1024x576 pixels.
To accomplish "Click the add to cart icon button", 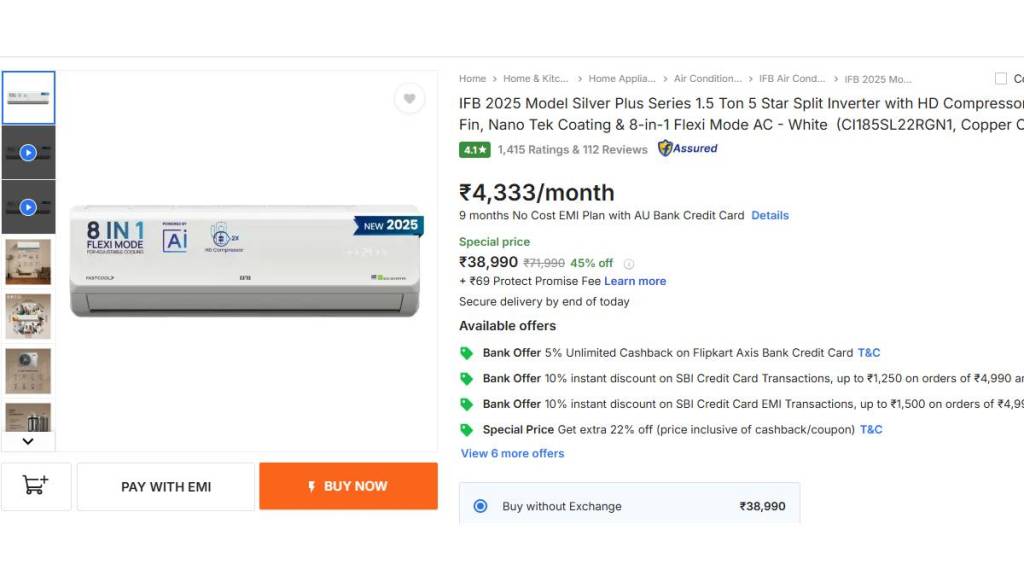I will [36, 486].
